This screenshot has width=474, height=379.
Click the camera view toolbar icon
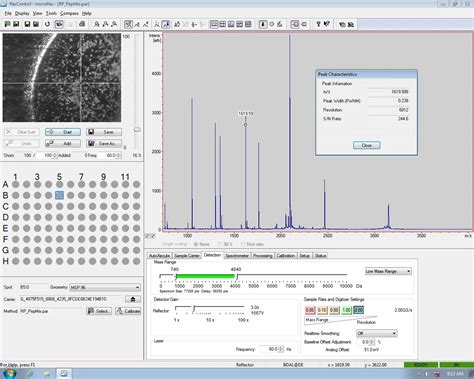coord(59,24)
